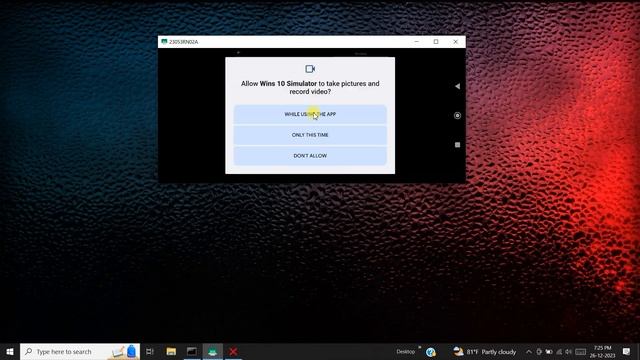Image resolution: width=640 pixels, height=360 pixels.
Task: Click the battery tray icon
Action: [549, 352]
